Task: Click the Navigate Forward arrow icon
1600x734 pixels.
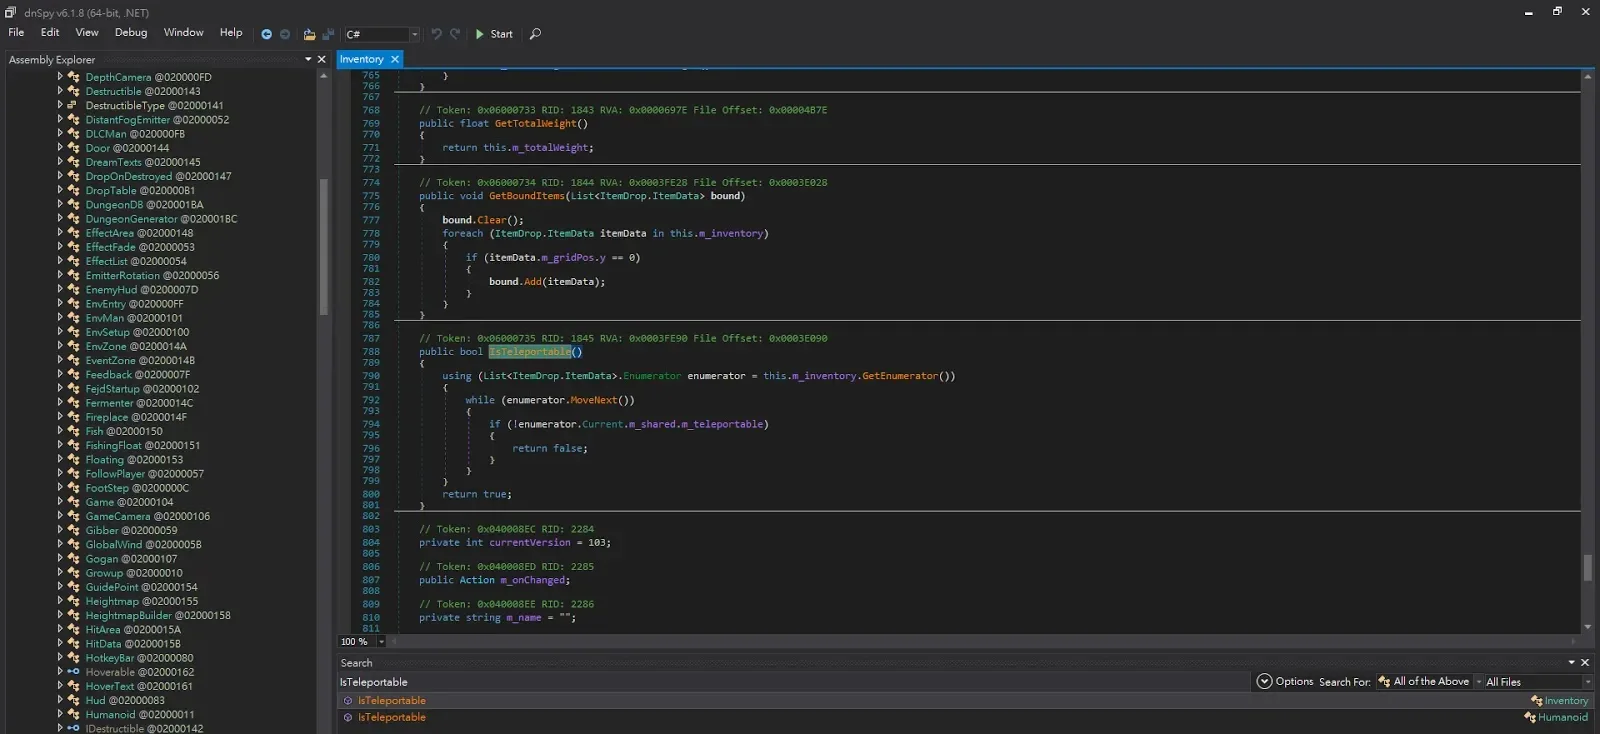Action: coord(285,34)
